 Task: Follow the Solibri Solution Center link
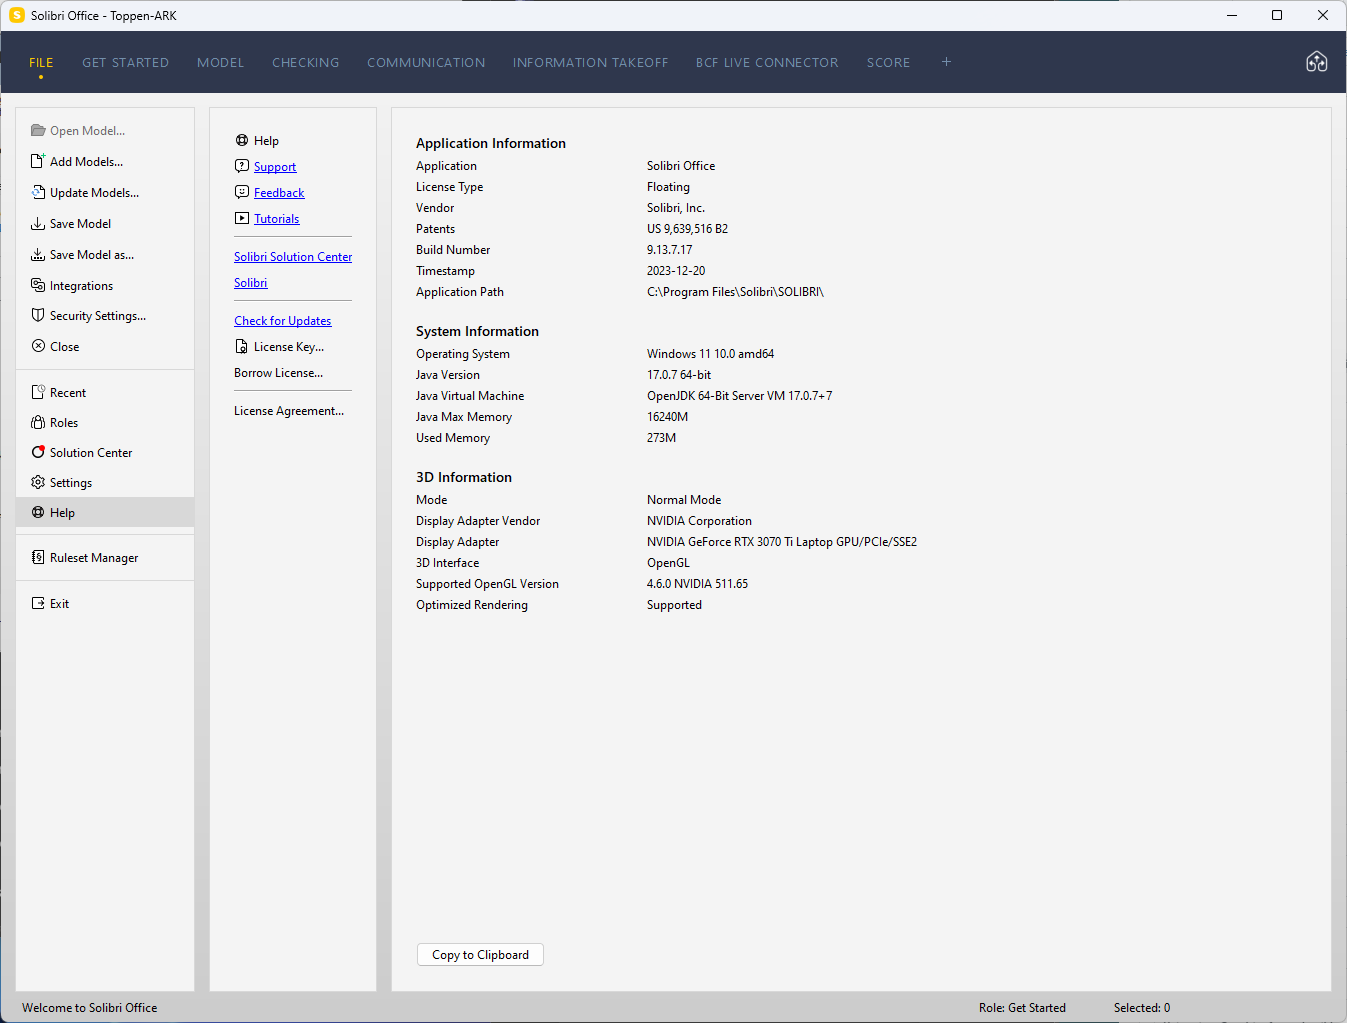pyautogui.click(x=293, y=257)
